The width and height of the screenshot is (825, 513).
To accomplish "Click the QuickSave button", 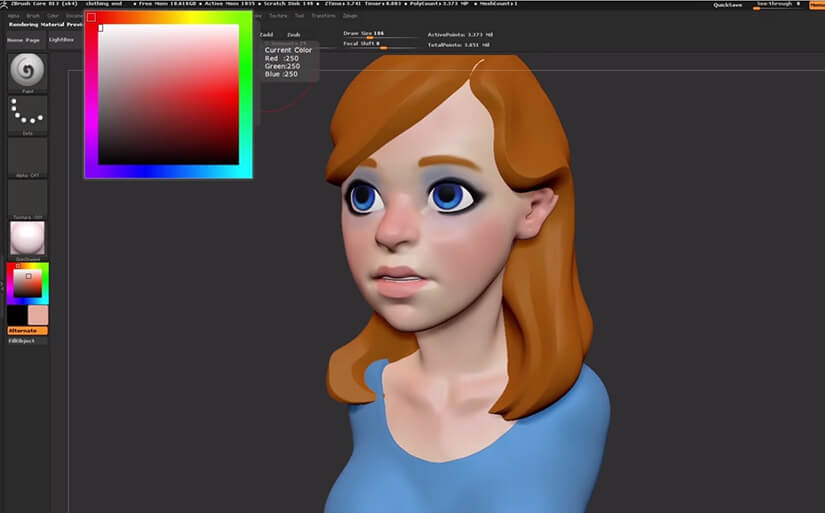I will click(728, 5).
